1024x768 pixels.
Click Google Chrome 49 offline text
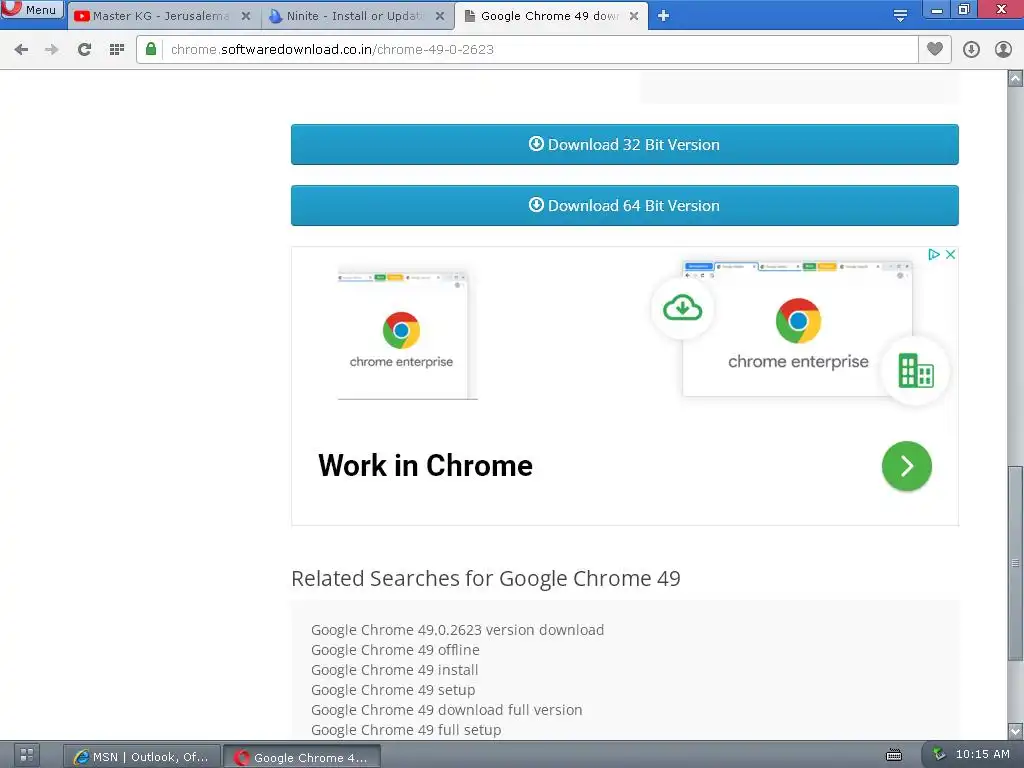tap(395, 650)
